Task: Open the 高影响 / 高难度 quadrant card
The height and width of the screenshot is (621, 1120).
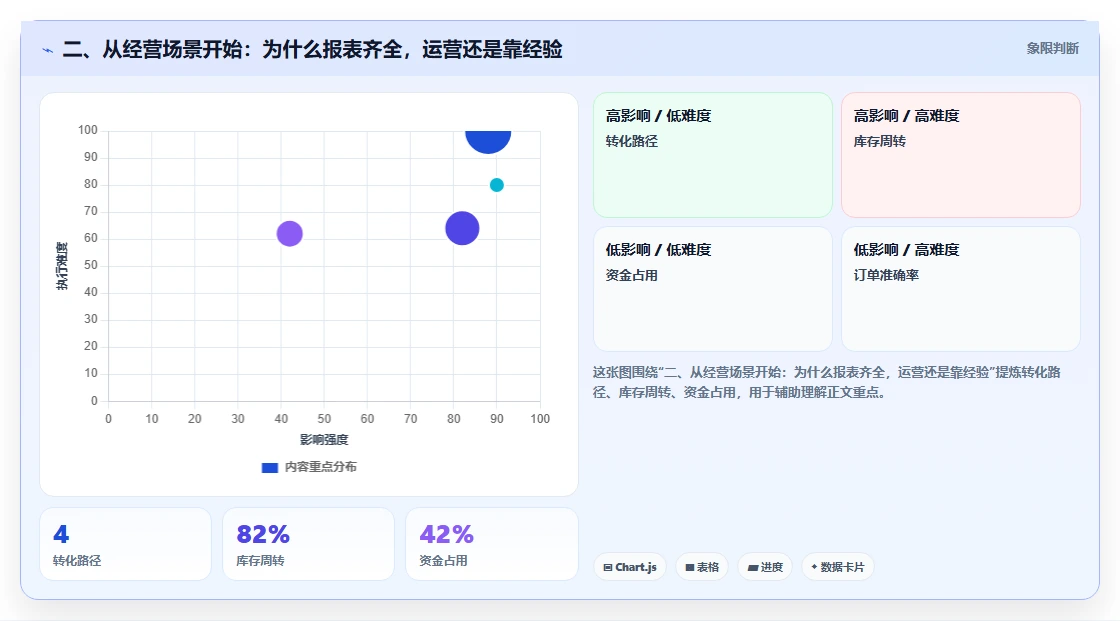Action: pyautogui.click(x=961, y=154)
